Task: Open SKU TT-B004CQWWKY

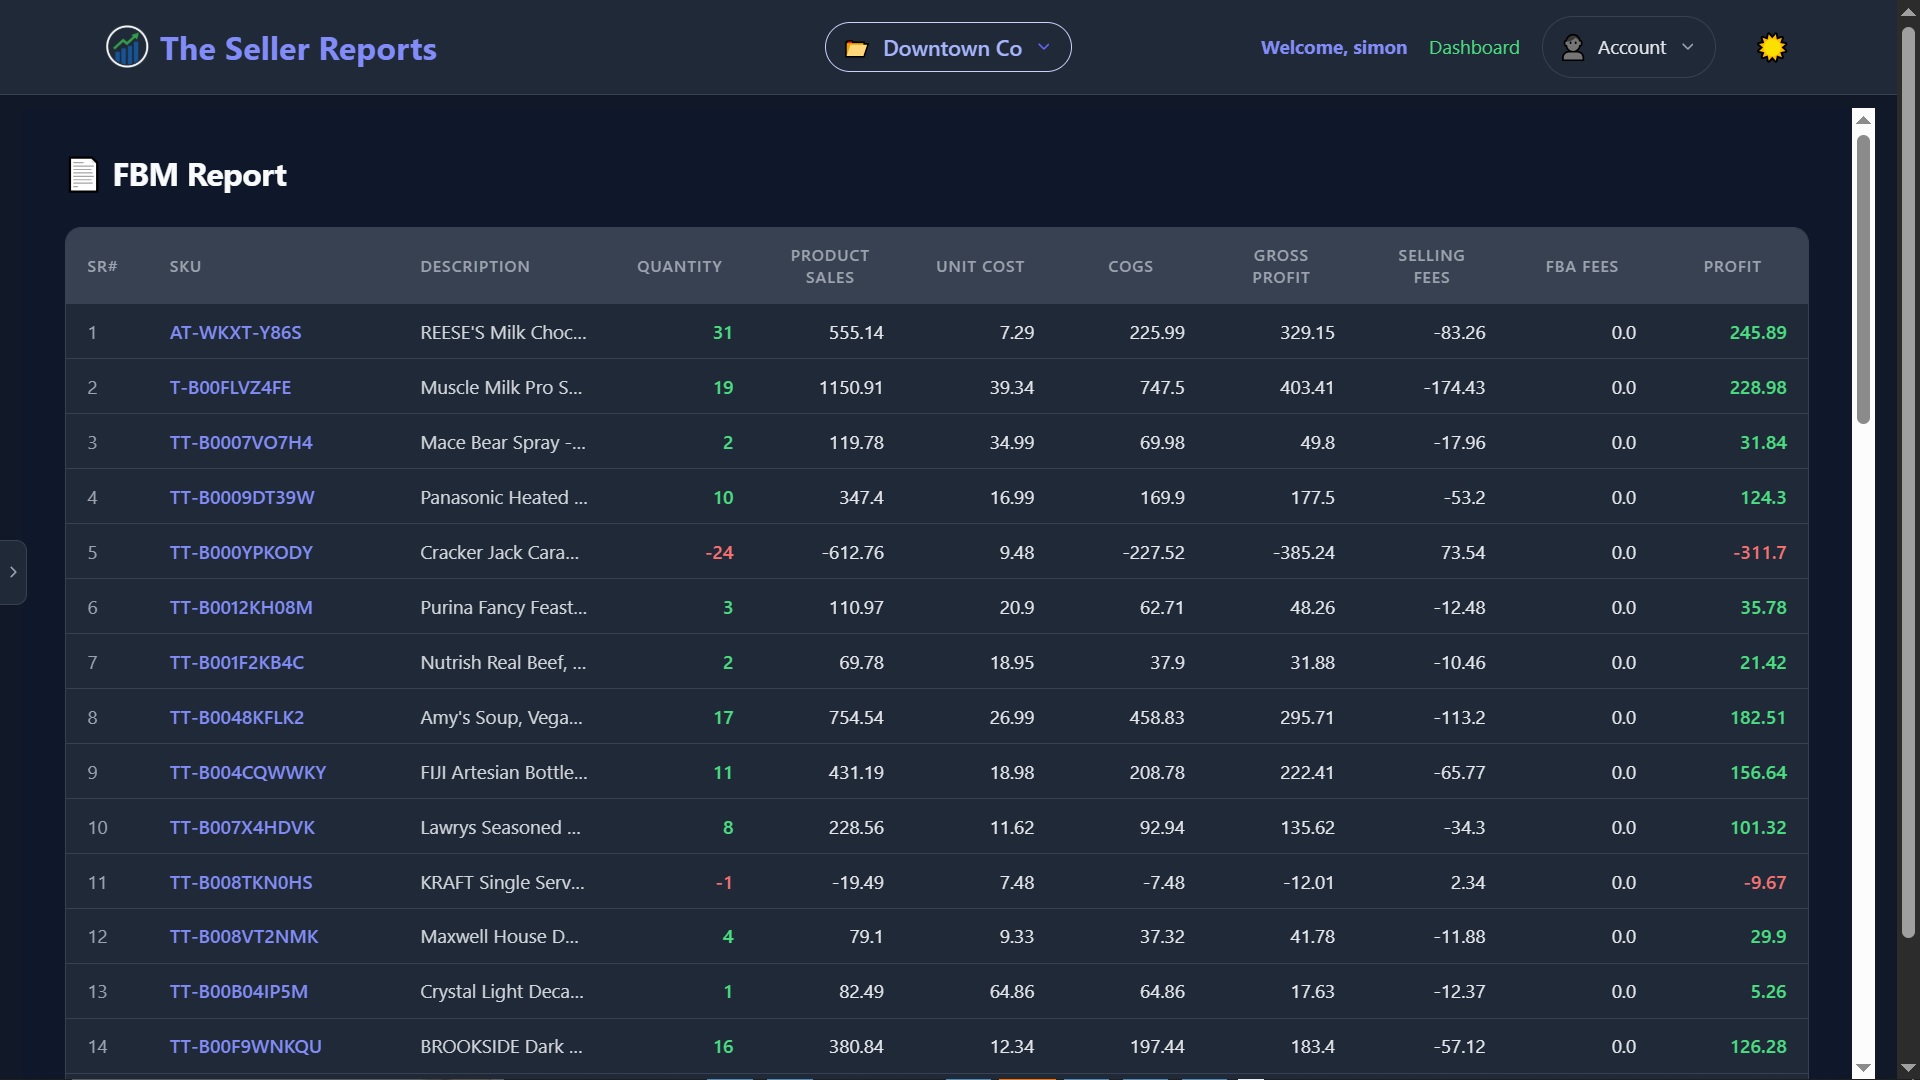Action: coord(248,772)
